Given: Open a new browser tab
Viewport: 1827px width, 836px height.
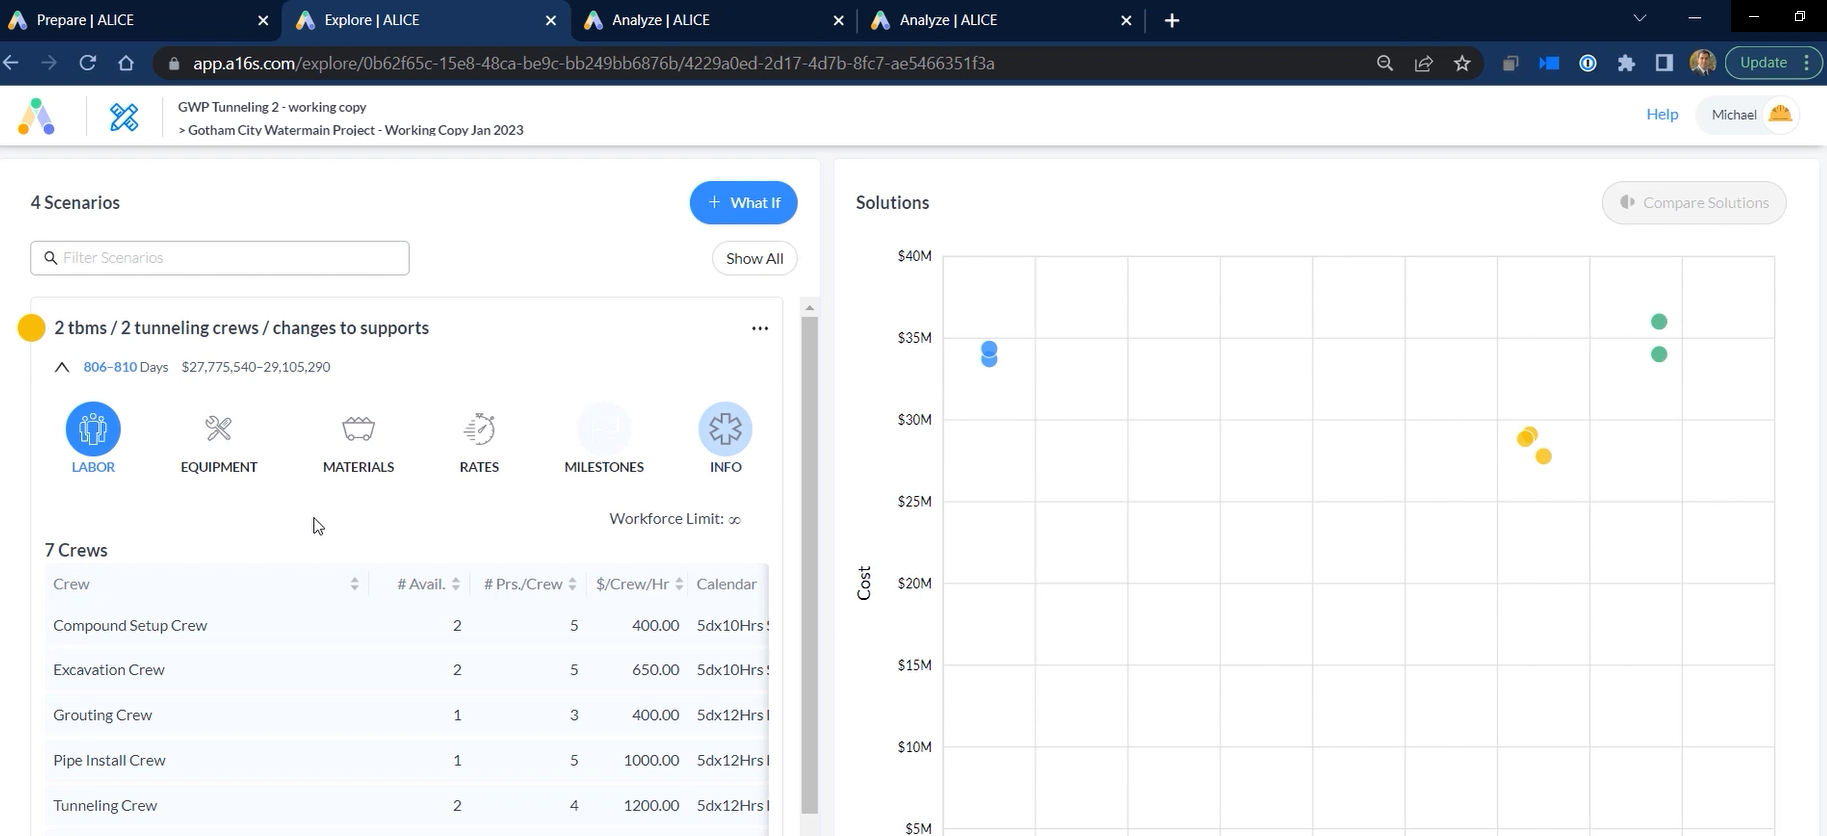Looking at the screenshot, I should (1172, 20).
